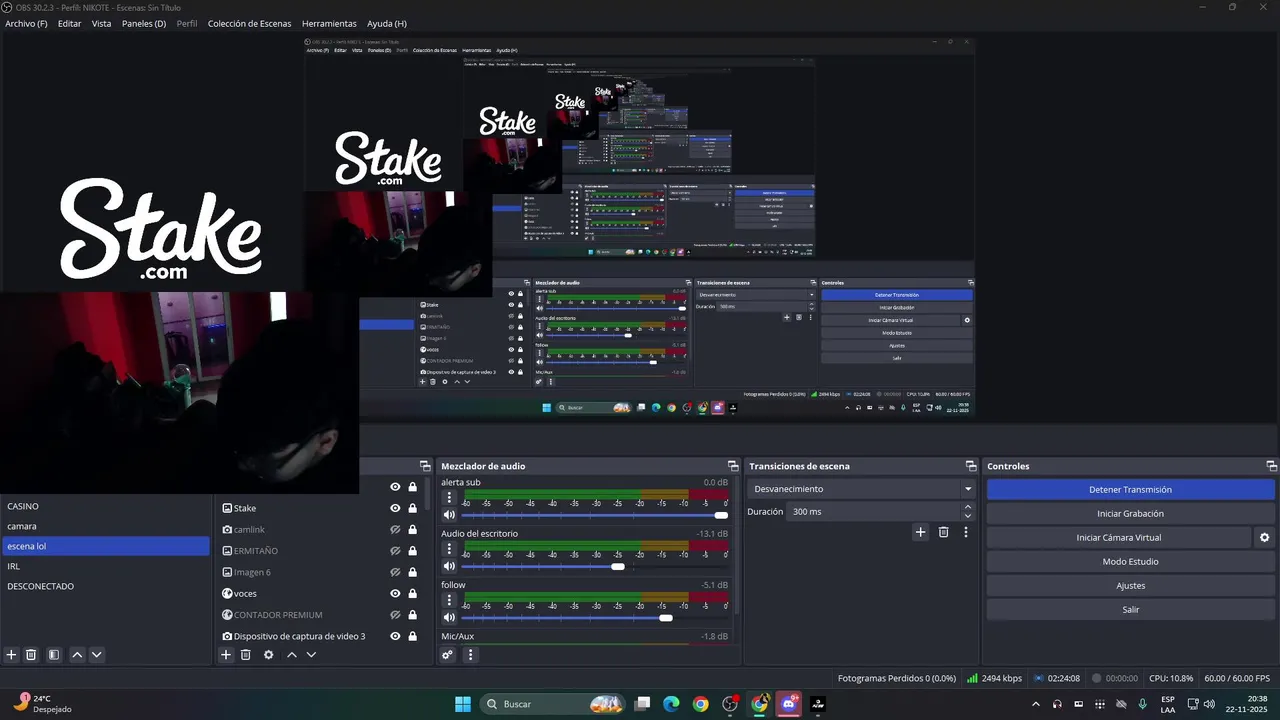This screenshot has height=720, width=1280.
Task: Click the Salir button
Action: point(1130,610)
